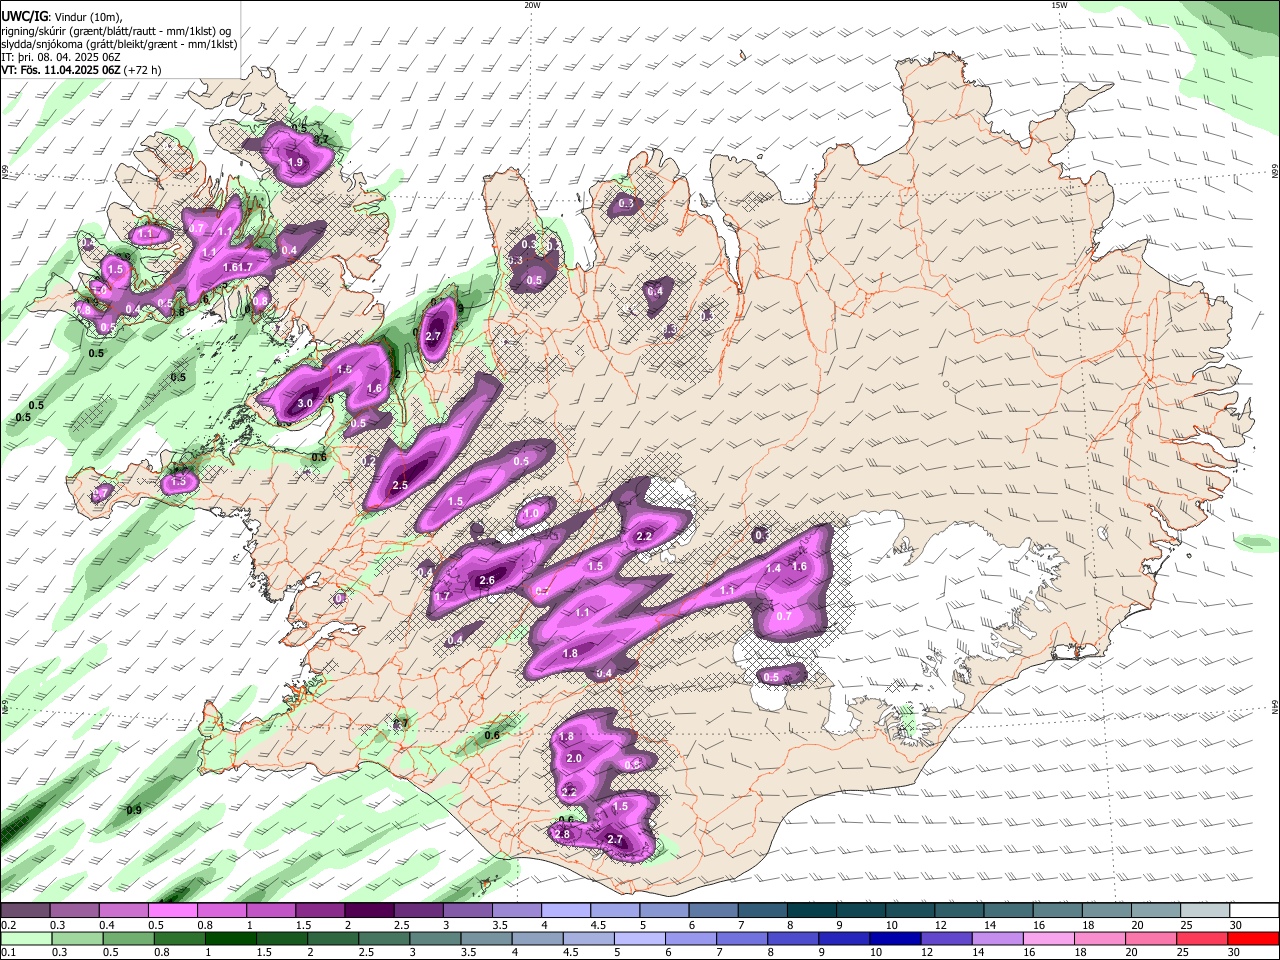Pick the pink 20 swatch on the rain scale
This screenshot has height=960, width=1280.
(1152, 938)
